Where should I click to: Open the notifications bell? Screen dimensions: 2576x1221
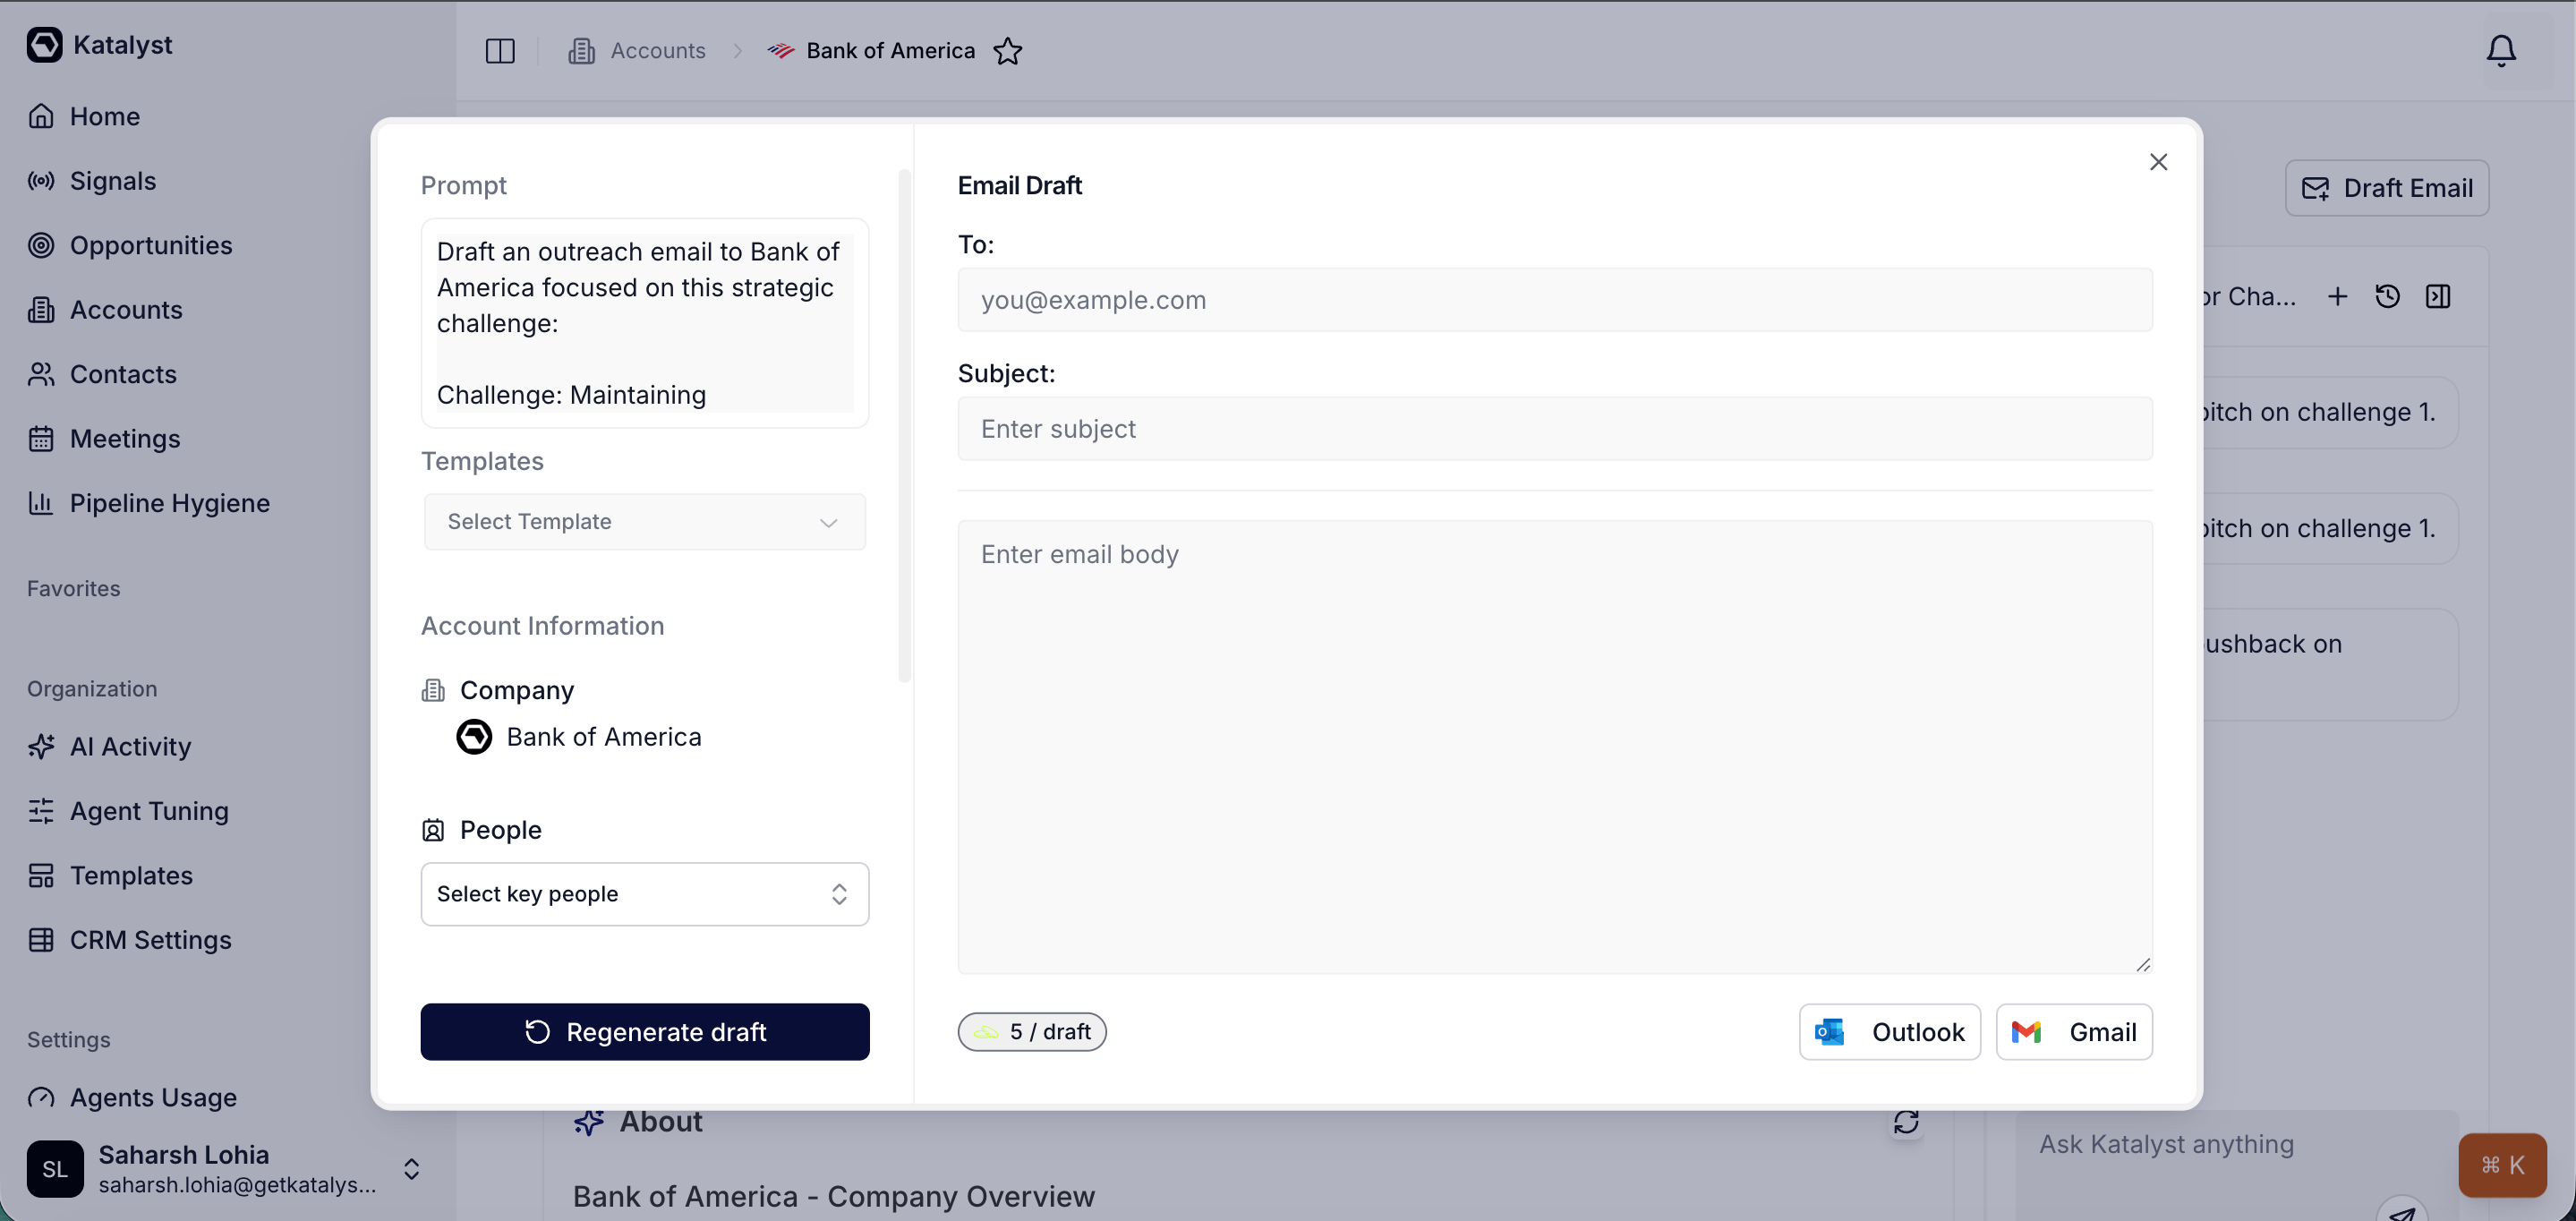point(2501,51)
